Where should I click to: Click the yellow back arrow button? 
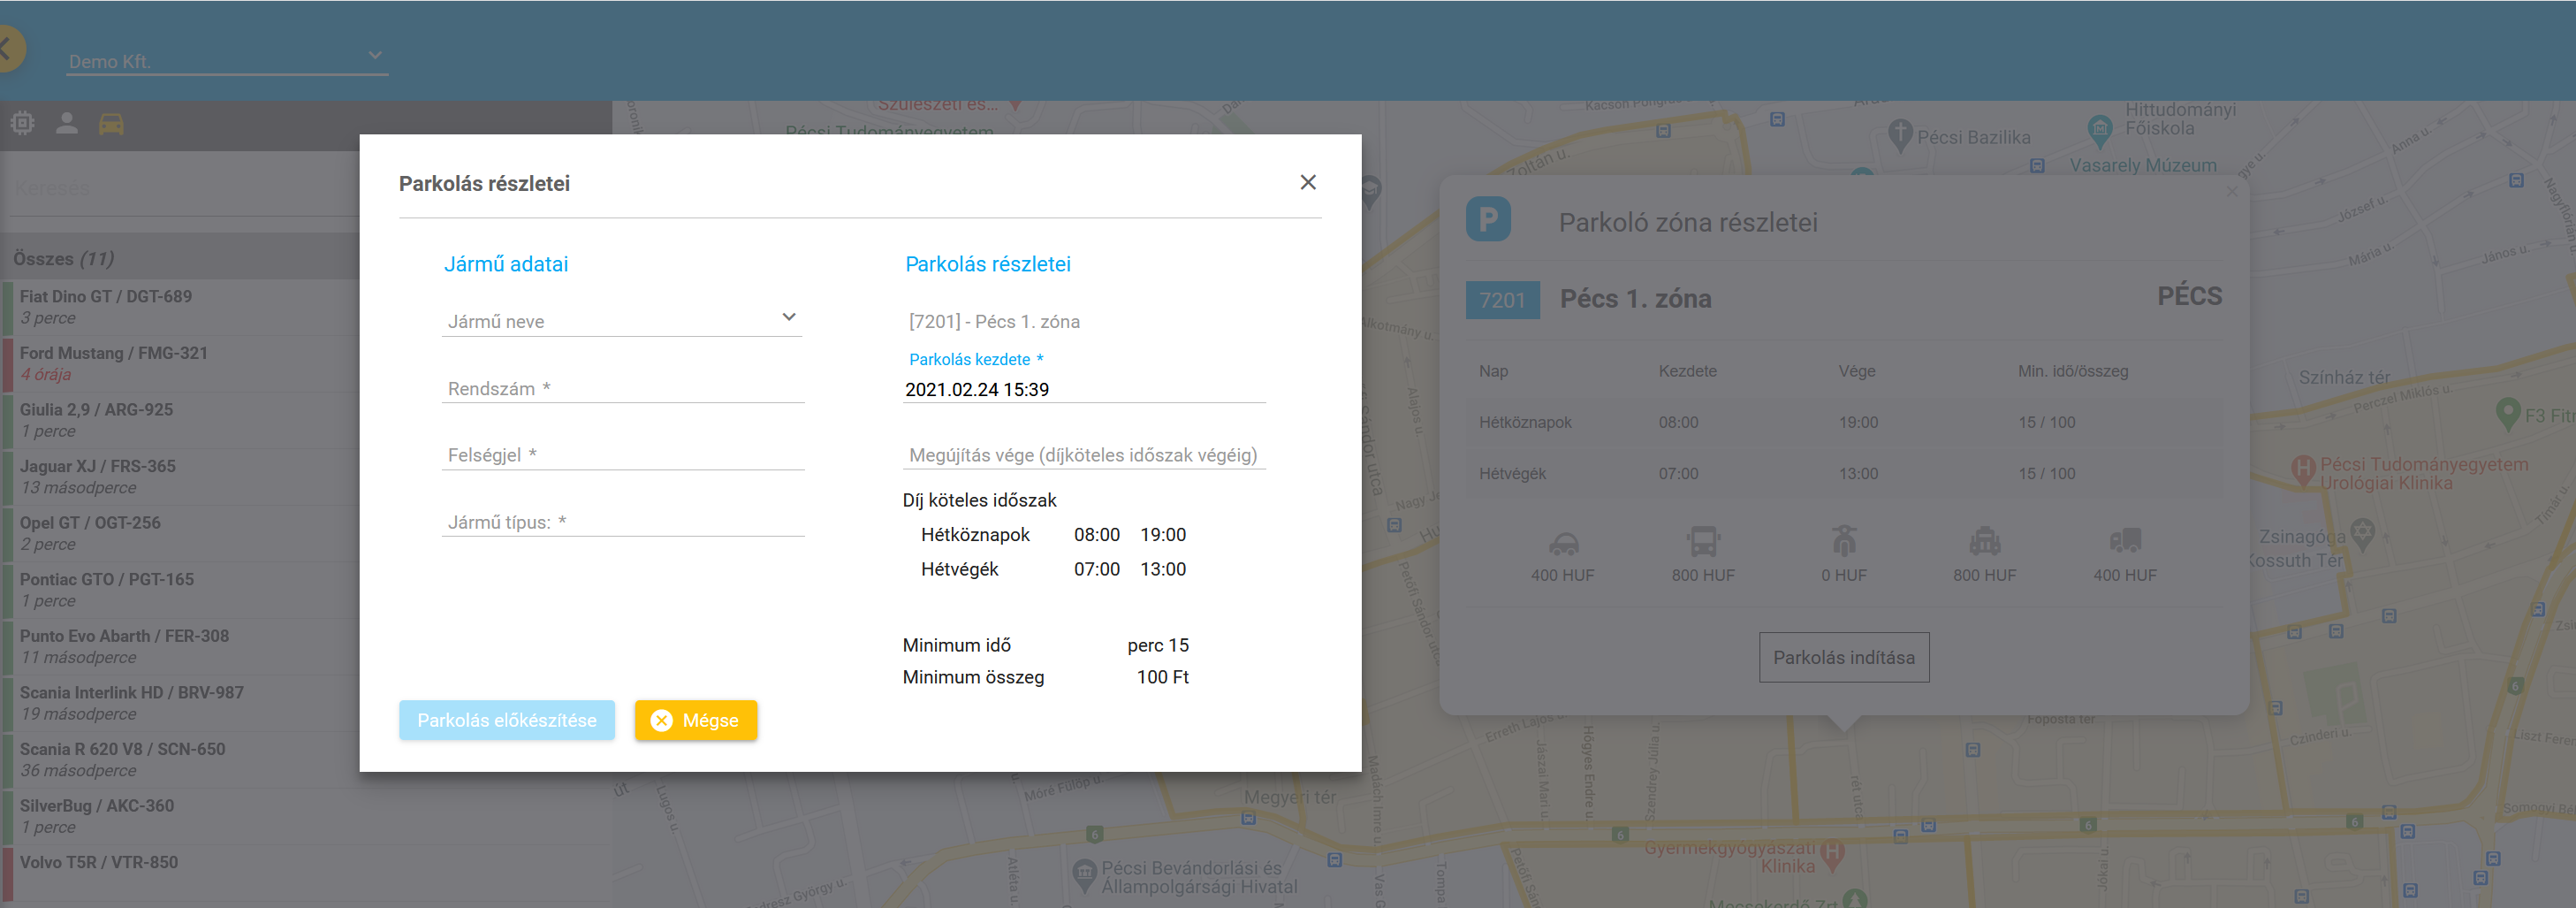tap(8, 48)
